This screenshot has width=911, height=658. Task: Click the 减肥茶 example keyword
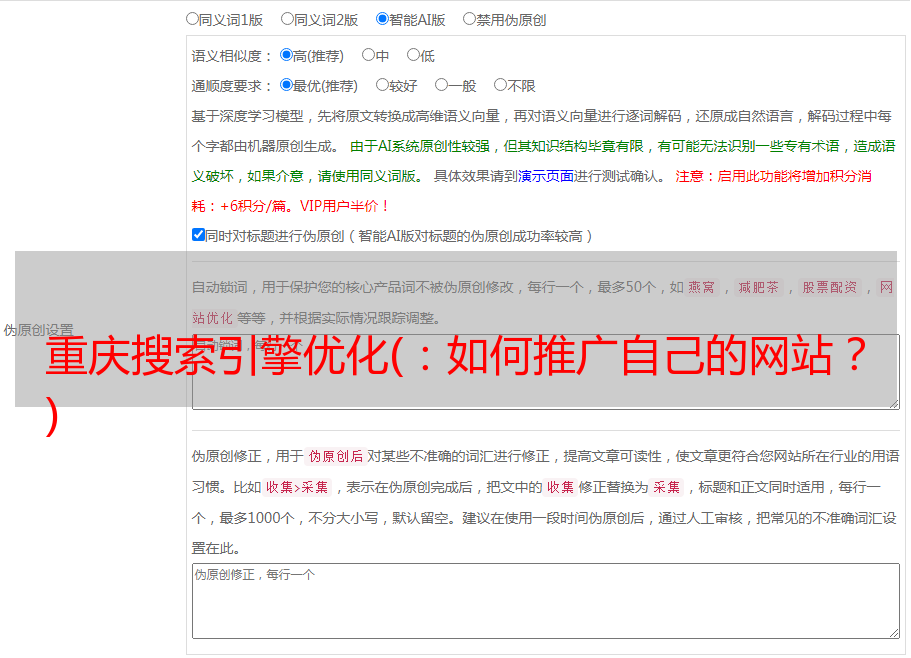pyautogui.click(x=758, y=287)
